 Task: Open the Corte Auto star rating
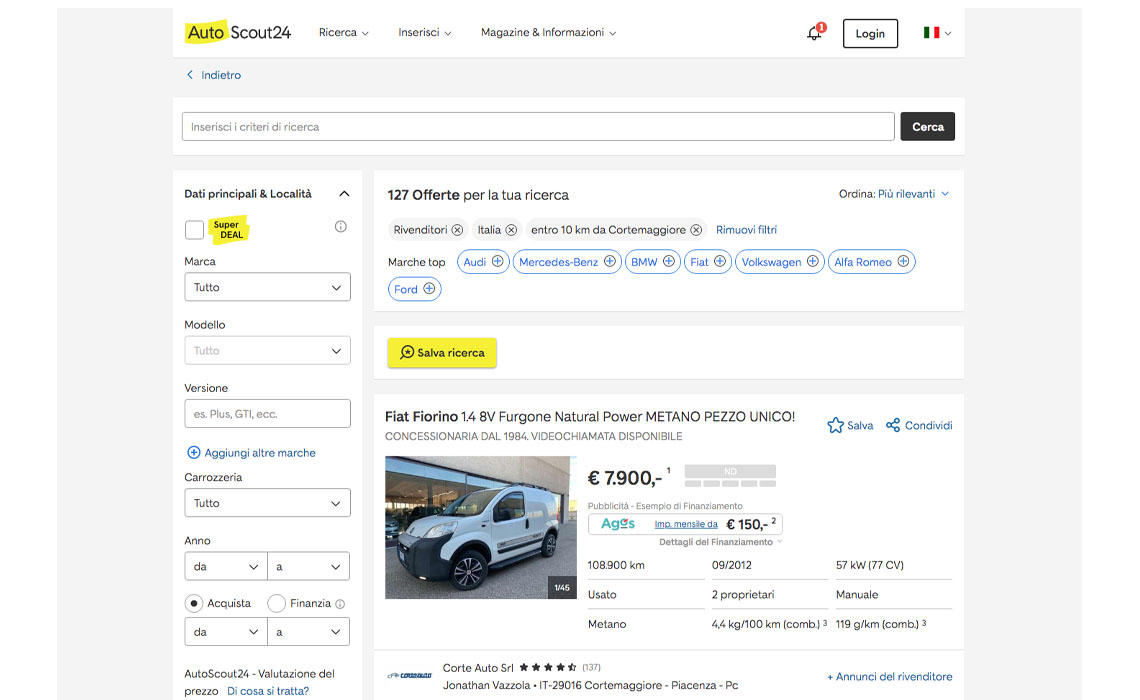click(x=548, y=667)
